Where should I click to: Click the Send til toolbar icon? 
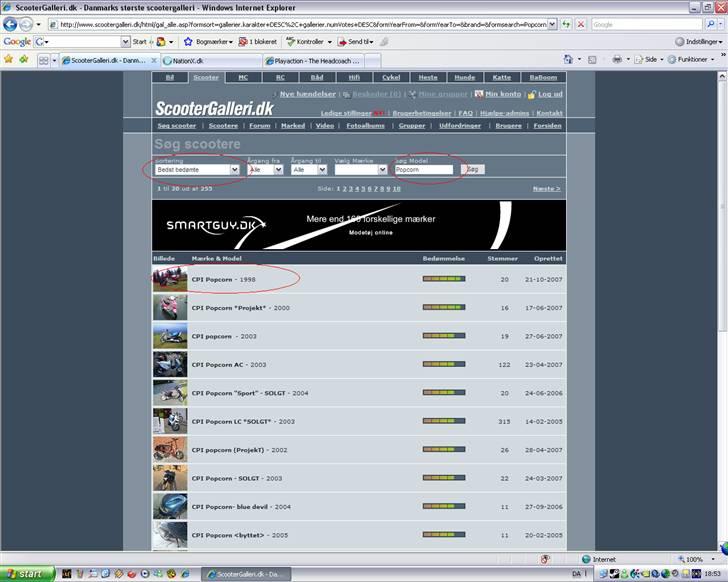tap(343, 42)
